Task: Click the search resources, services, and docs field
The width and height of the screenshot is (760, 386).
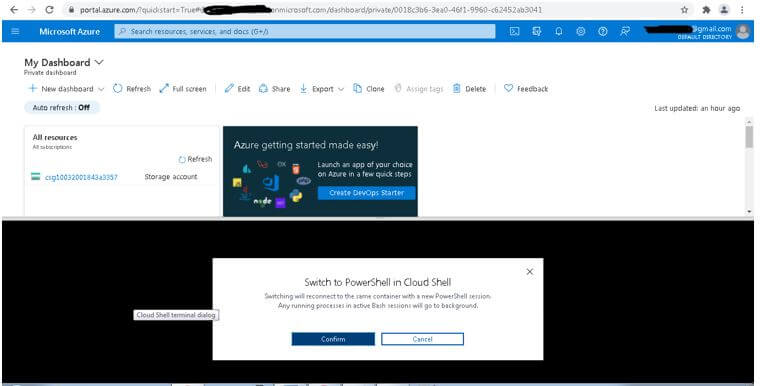Action: pos(305,32)
